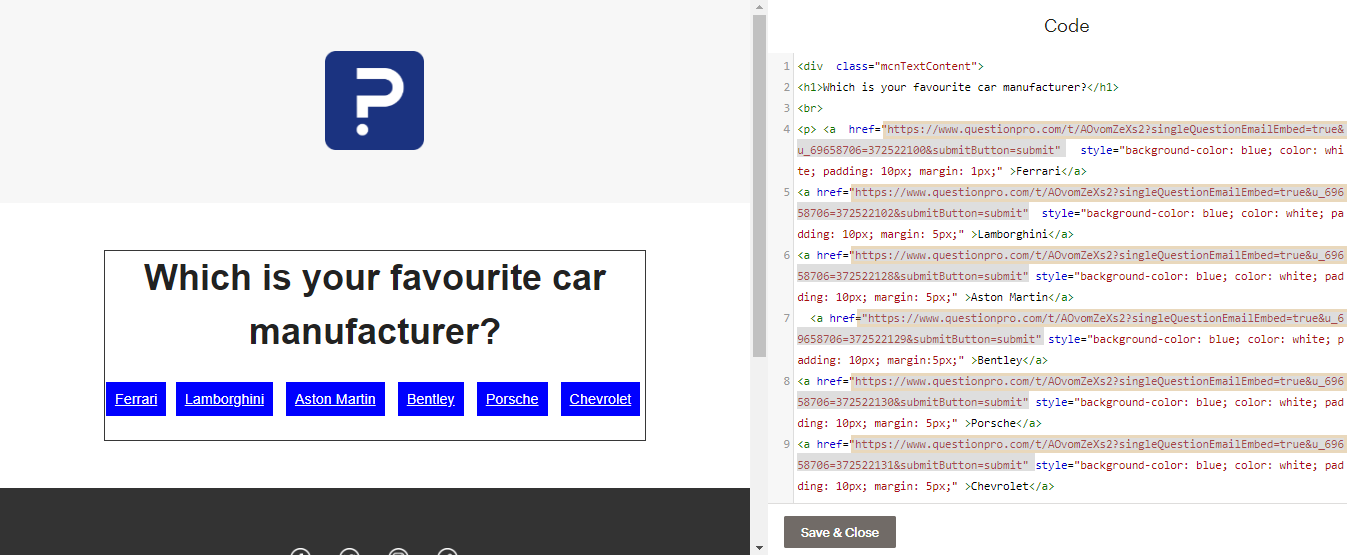Click the h1 tag line in code editor

pos(957,87)
